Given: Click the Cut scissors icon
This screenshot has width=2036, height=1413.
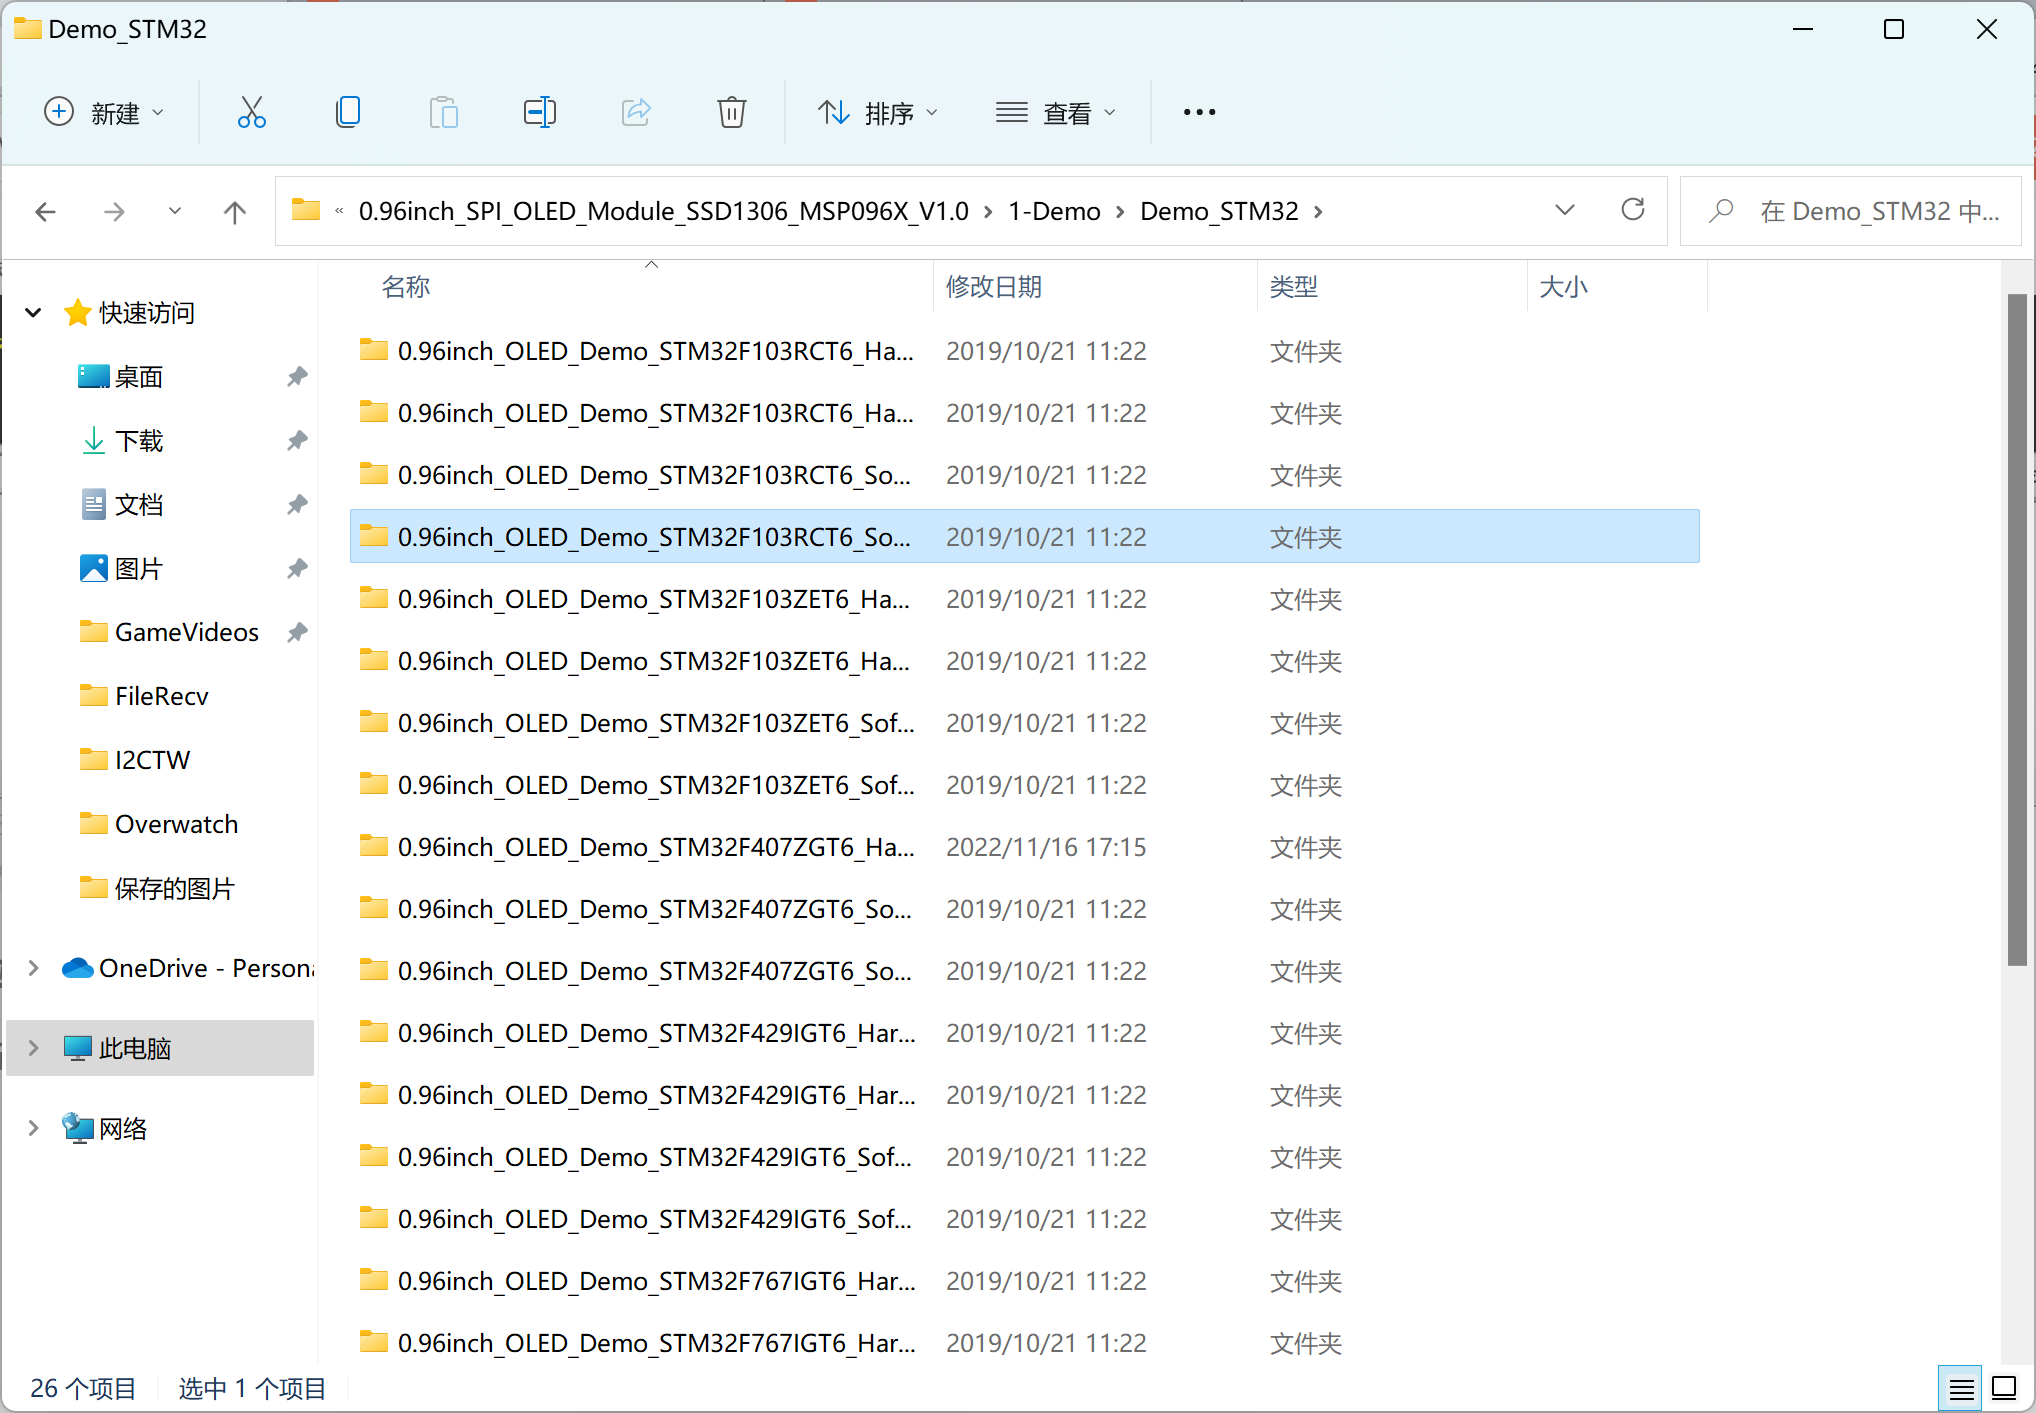Looking at the screenshot, I should pos(251,112).
